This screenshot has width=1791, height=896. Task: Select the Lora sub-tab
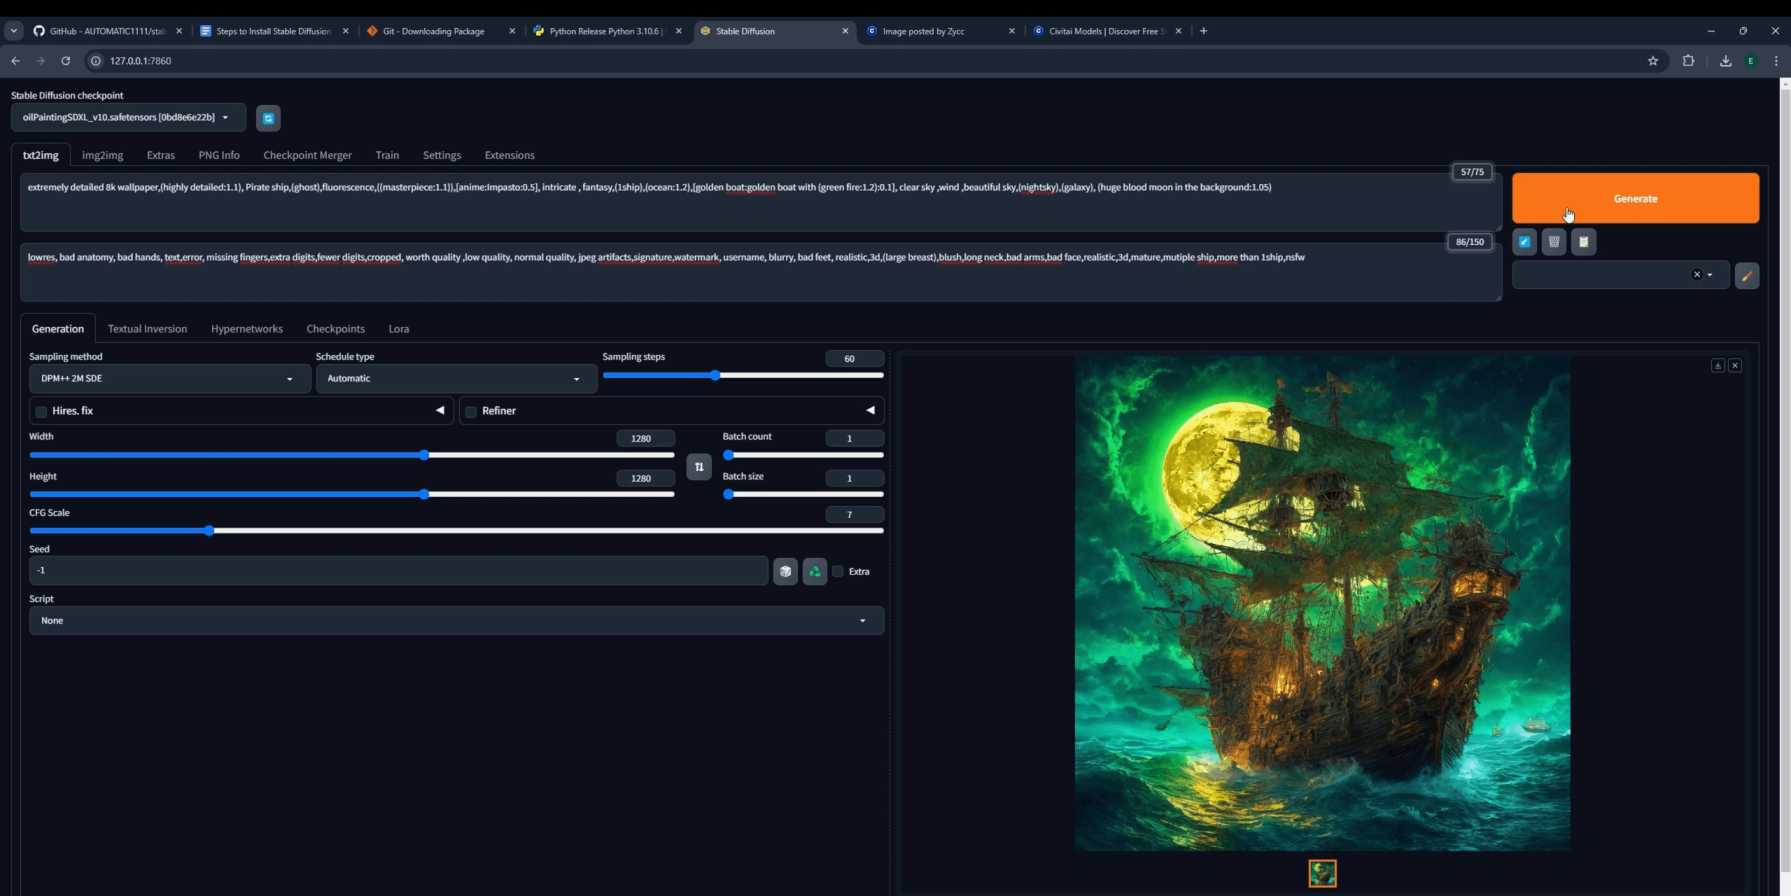tap(398, 329)
